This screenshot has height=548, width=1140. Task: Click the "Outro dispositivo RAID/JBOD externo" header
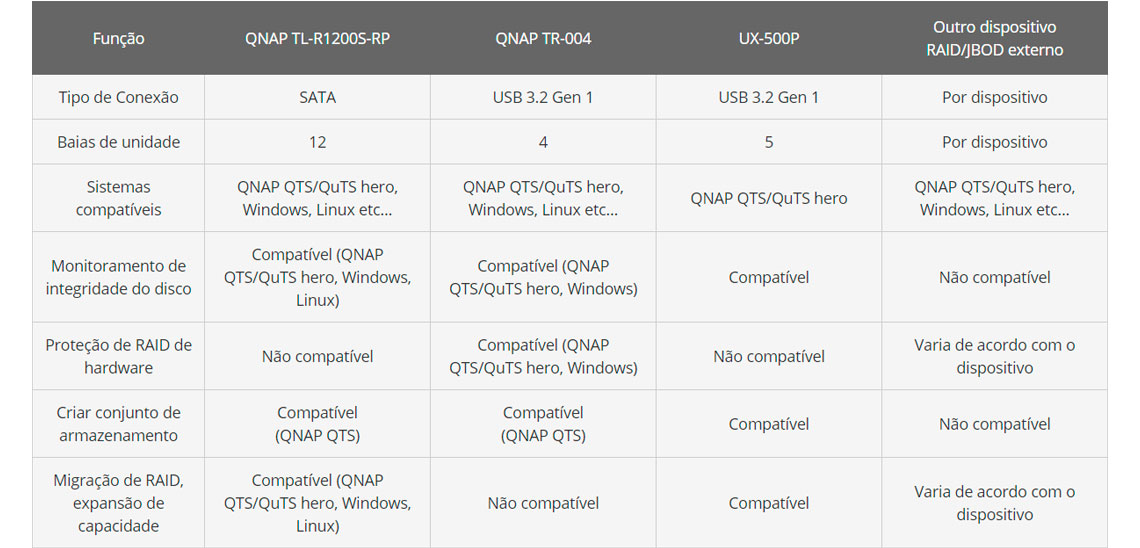click(994, 39)
